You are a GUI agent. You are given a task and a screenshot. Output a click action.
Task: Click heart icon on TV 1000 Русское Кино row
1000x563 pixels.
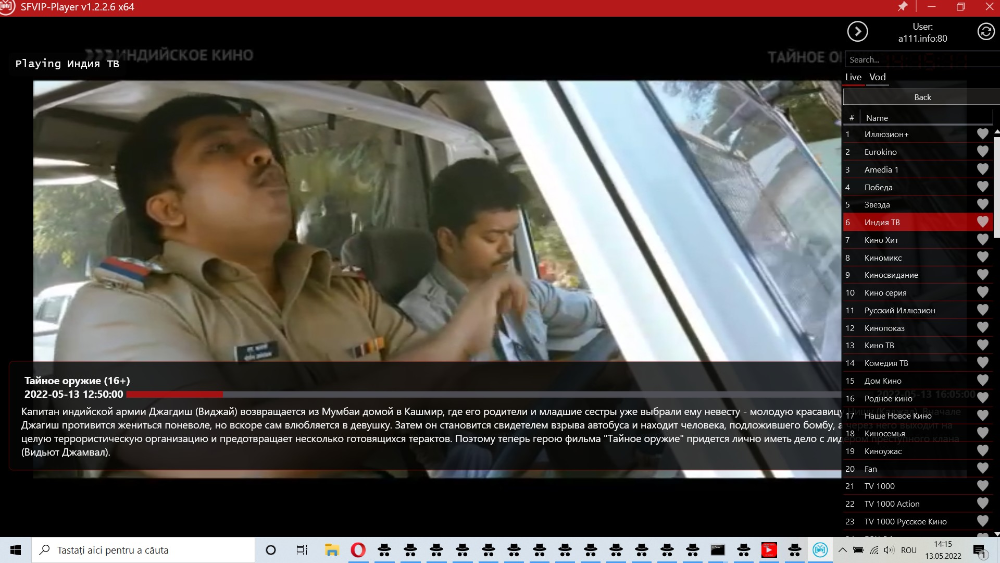[x=982, y=521]
